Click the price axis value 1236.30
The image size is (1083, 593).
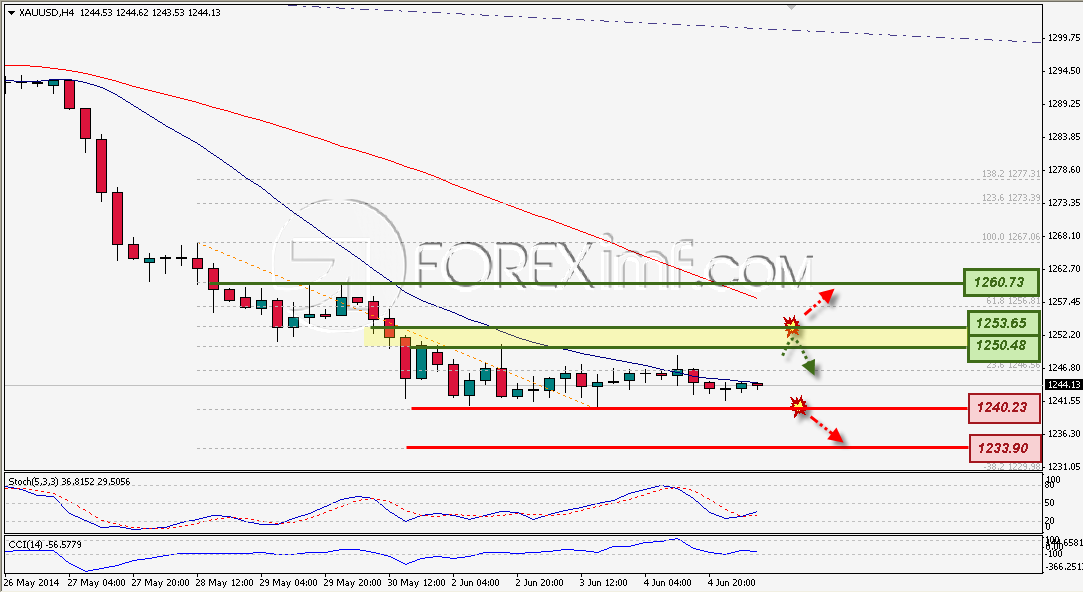1064,434
